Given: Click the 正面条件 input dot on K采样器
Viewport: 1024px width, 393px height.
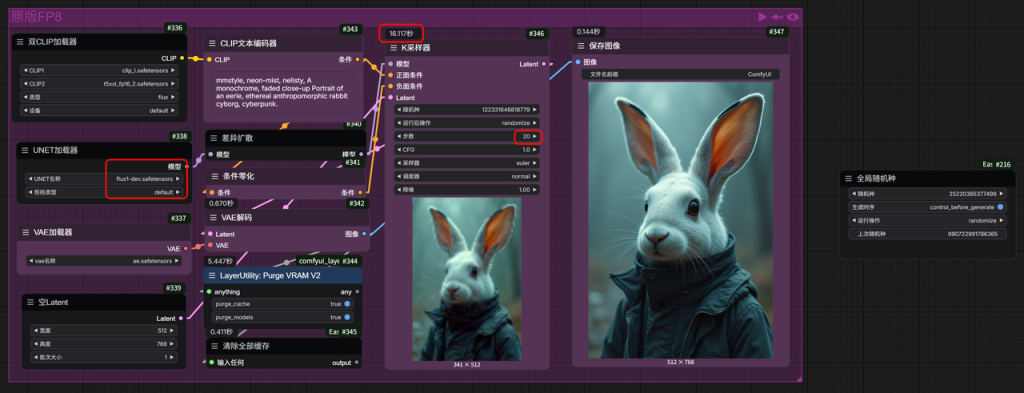Looking at the screenshot, I should [390, 75].
